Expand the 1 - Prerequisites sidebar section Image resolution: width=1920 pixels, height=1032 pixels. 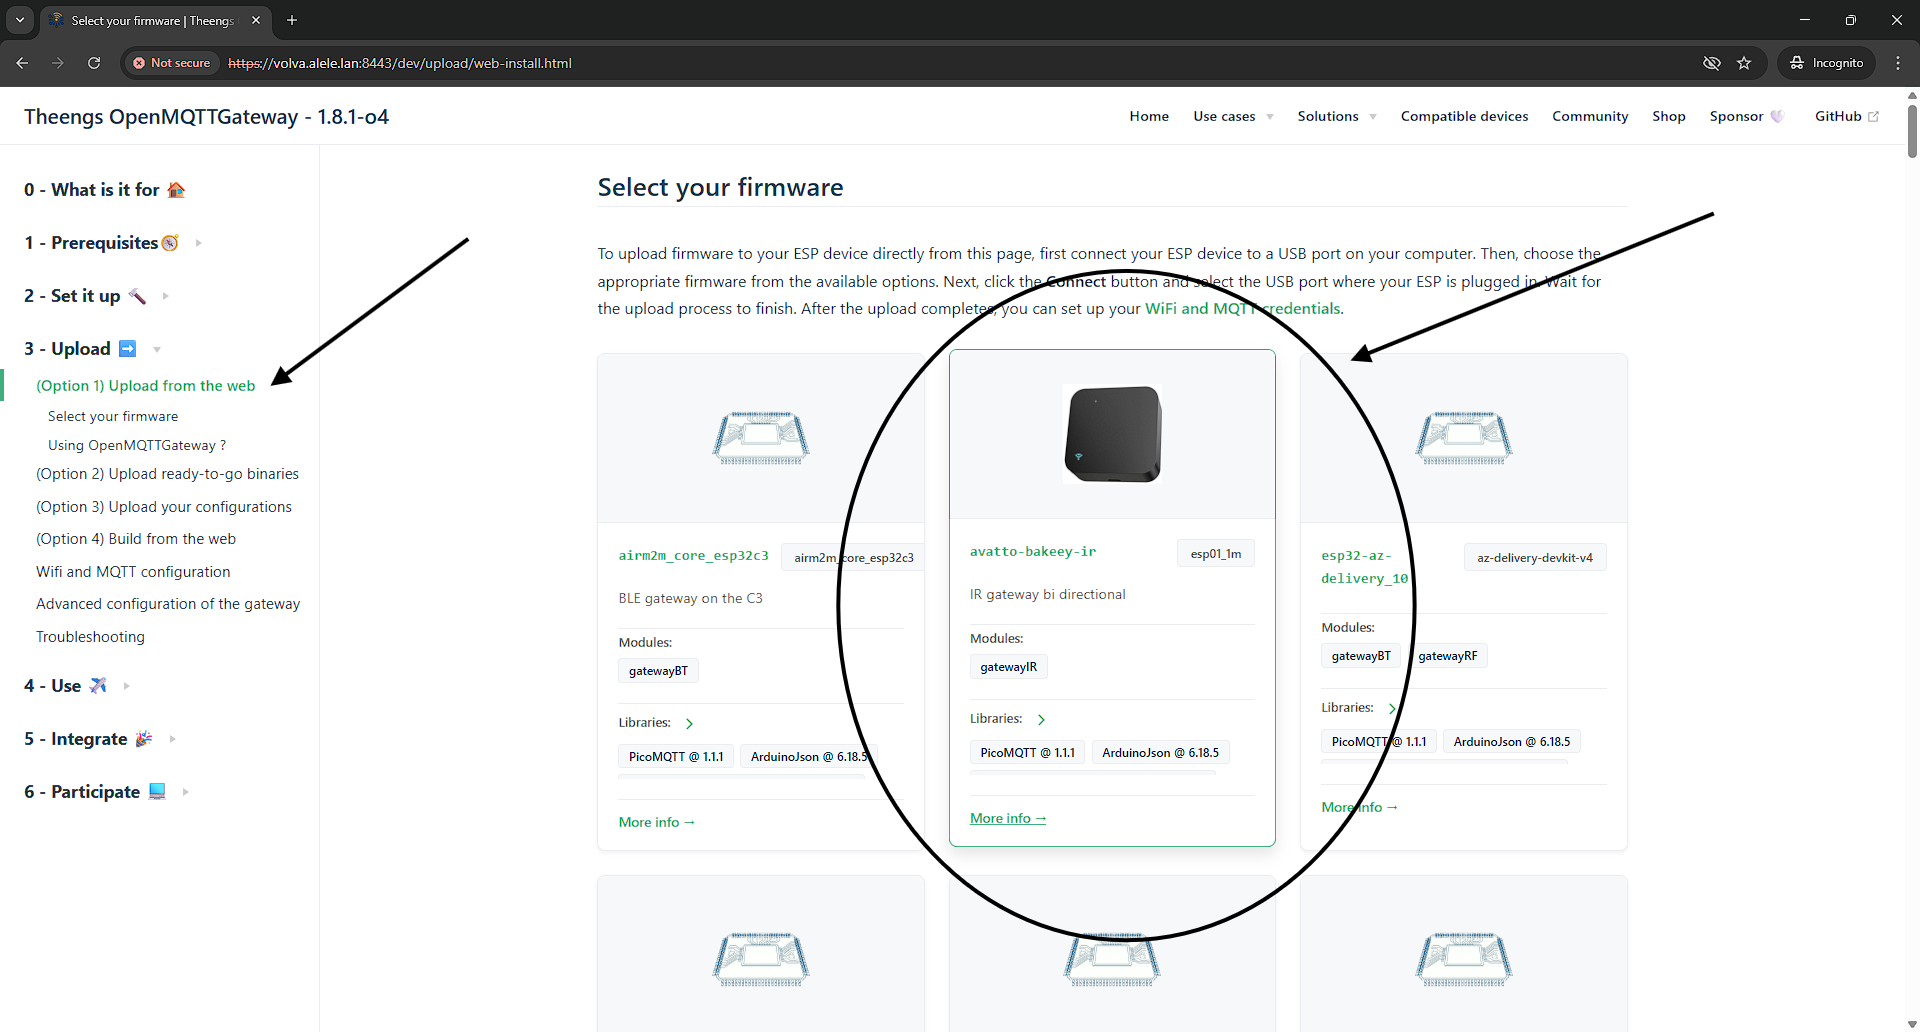198,243
